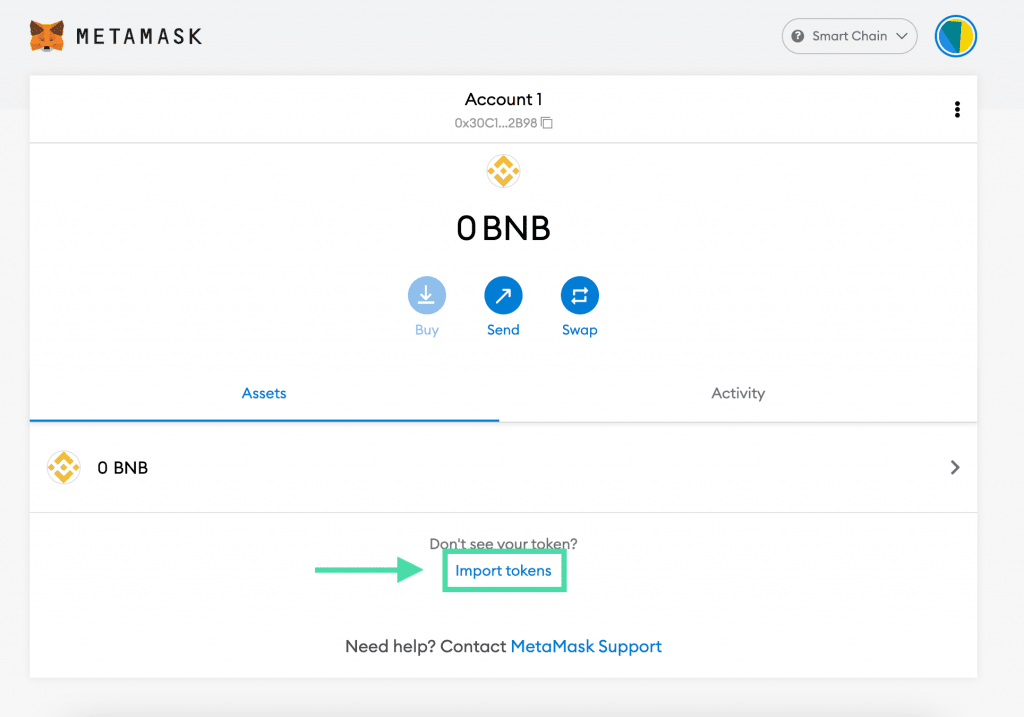Expand BNB asset details chevron
1024x717 pixels.
click(955, 468)
